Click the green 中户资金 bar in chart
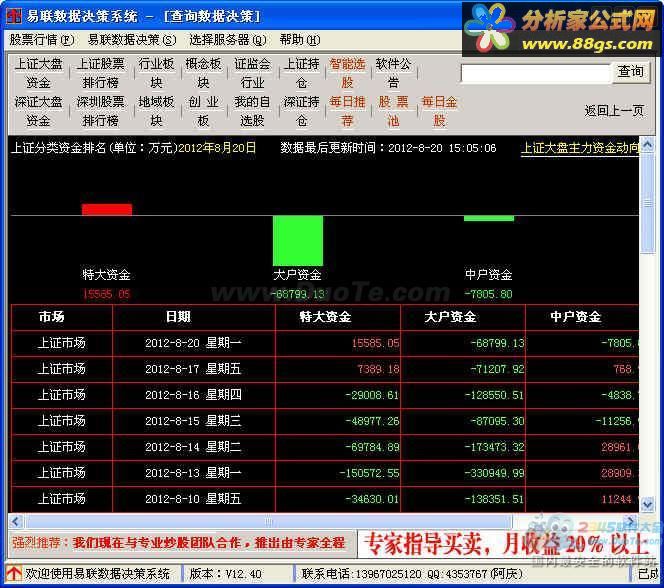This screenshot has height=588, width=664. pos(489,218)
